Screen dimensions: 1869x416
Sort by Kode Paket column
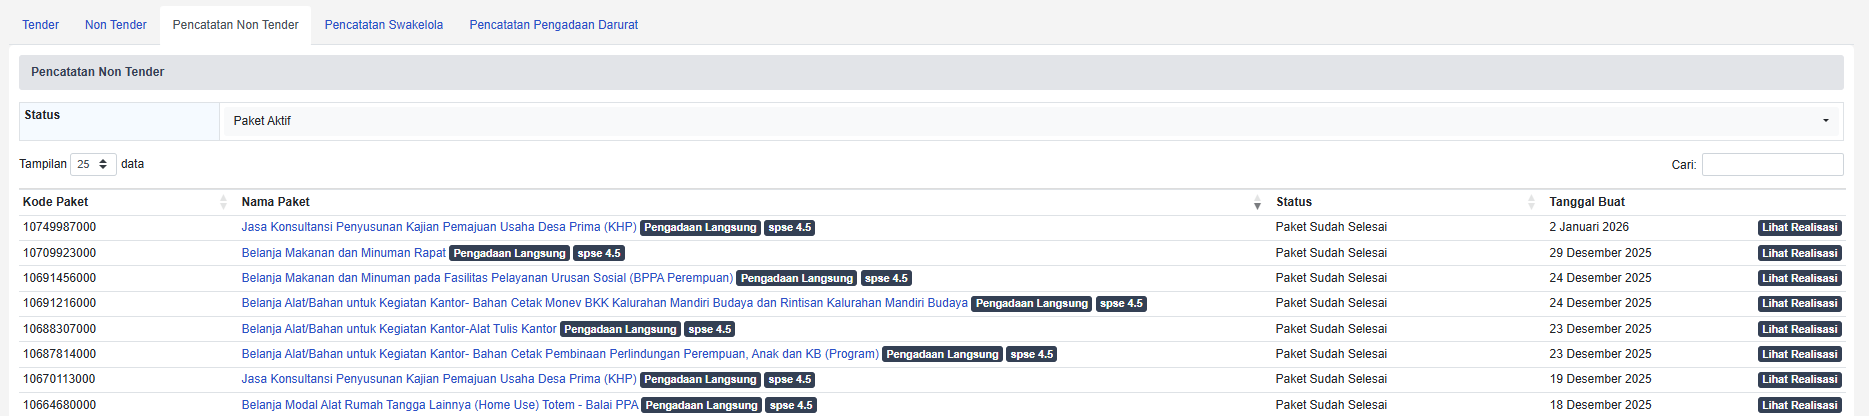[x=125, y=202]
